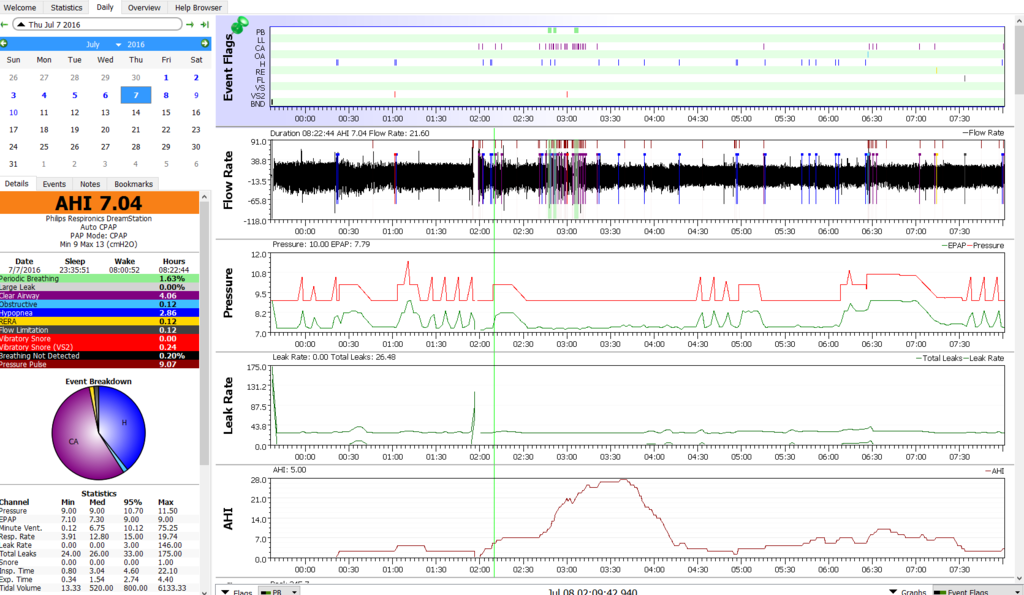The image size is (1024, 595).
Task: Go to the next day arrow
Action: 189,23
